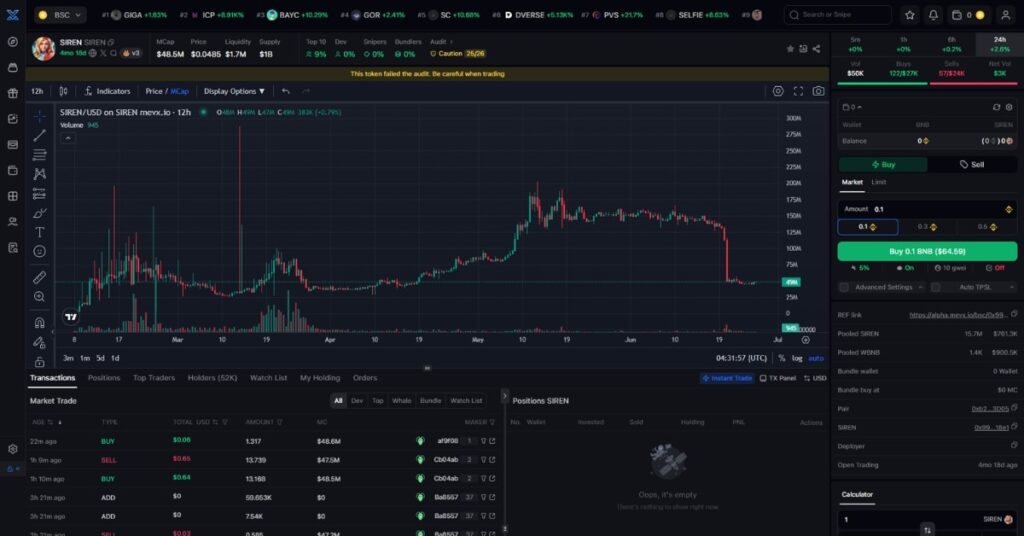Toggle percent scale on the chart

pos(782,358)
